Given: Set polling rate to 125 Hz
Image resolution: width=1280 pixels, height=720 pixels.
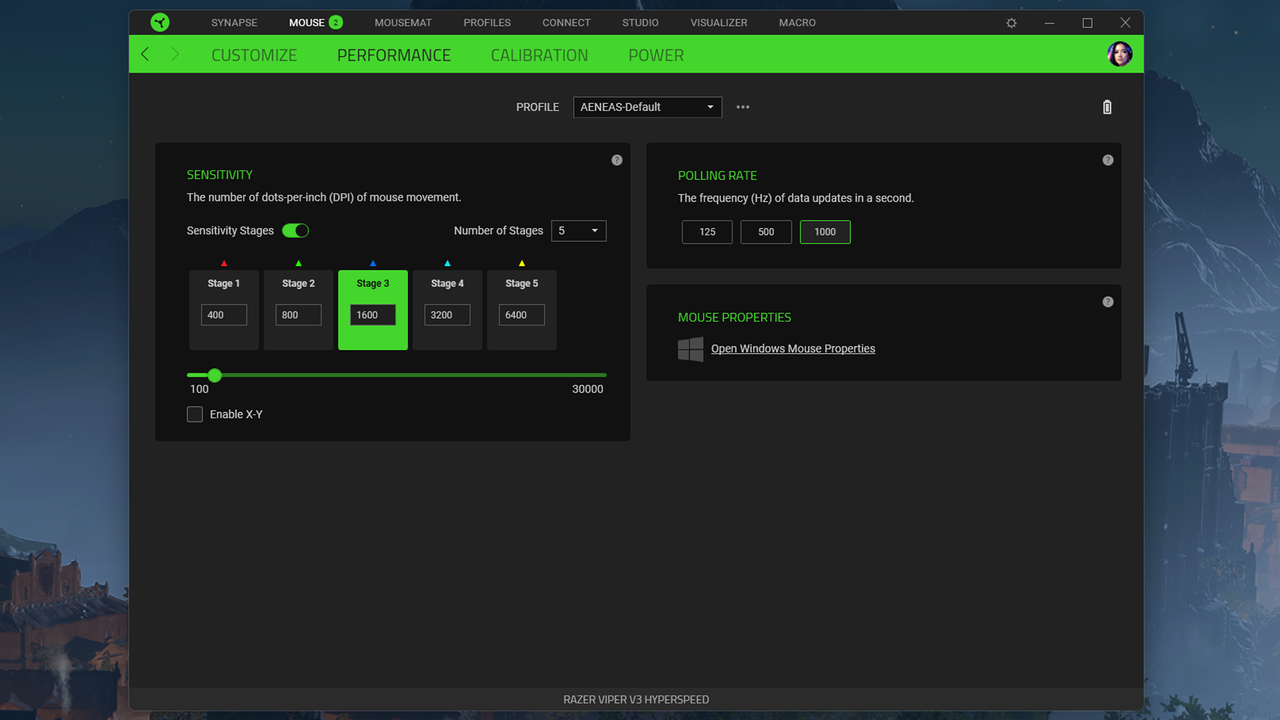Looking at the screenshot, I should click(707, 232).
